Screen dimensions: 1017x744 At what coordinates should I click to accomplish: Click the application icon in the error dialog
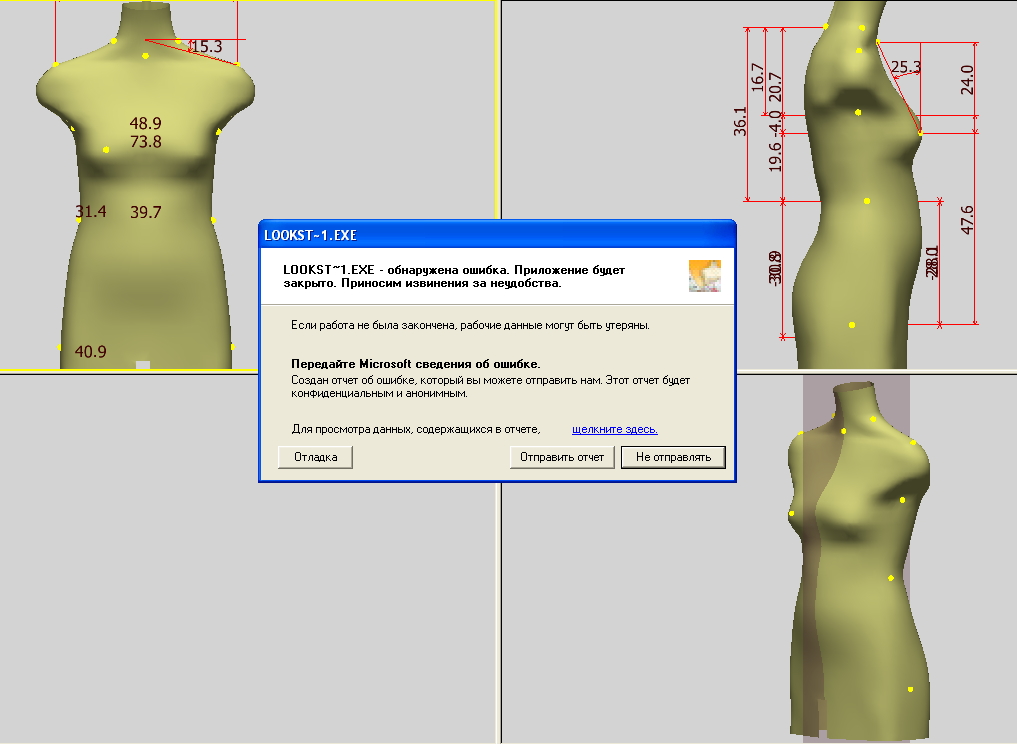coord(704,276)
